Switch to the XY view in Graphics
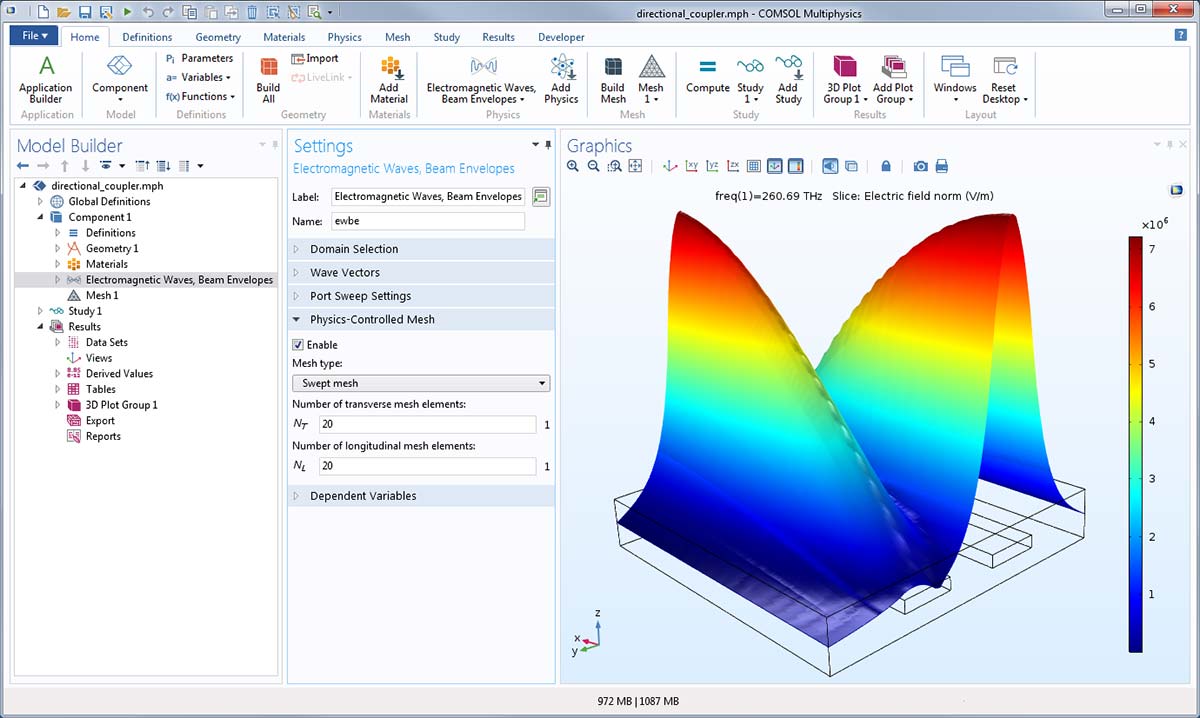Viewport: 1200px width, 718px height. (691, 166)
